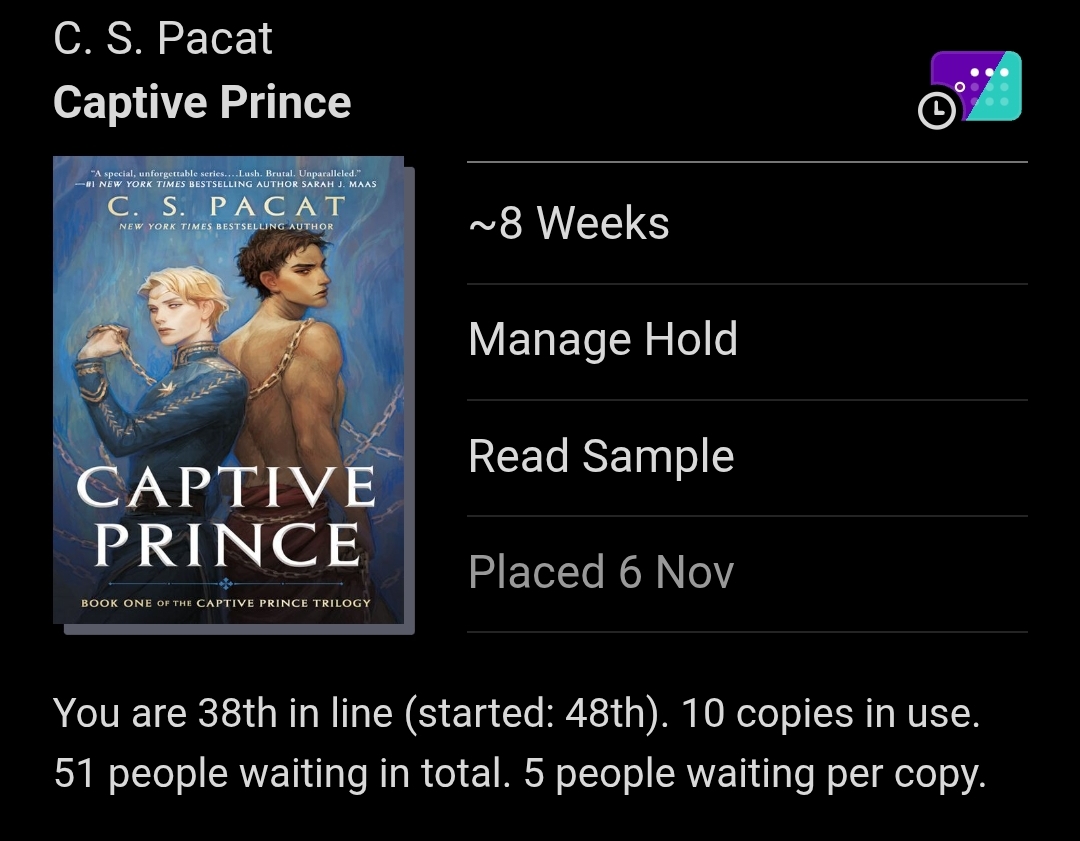Tap the library card hold icon
1080x841 pixels.
[976, 86]
